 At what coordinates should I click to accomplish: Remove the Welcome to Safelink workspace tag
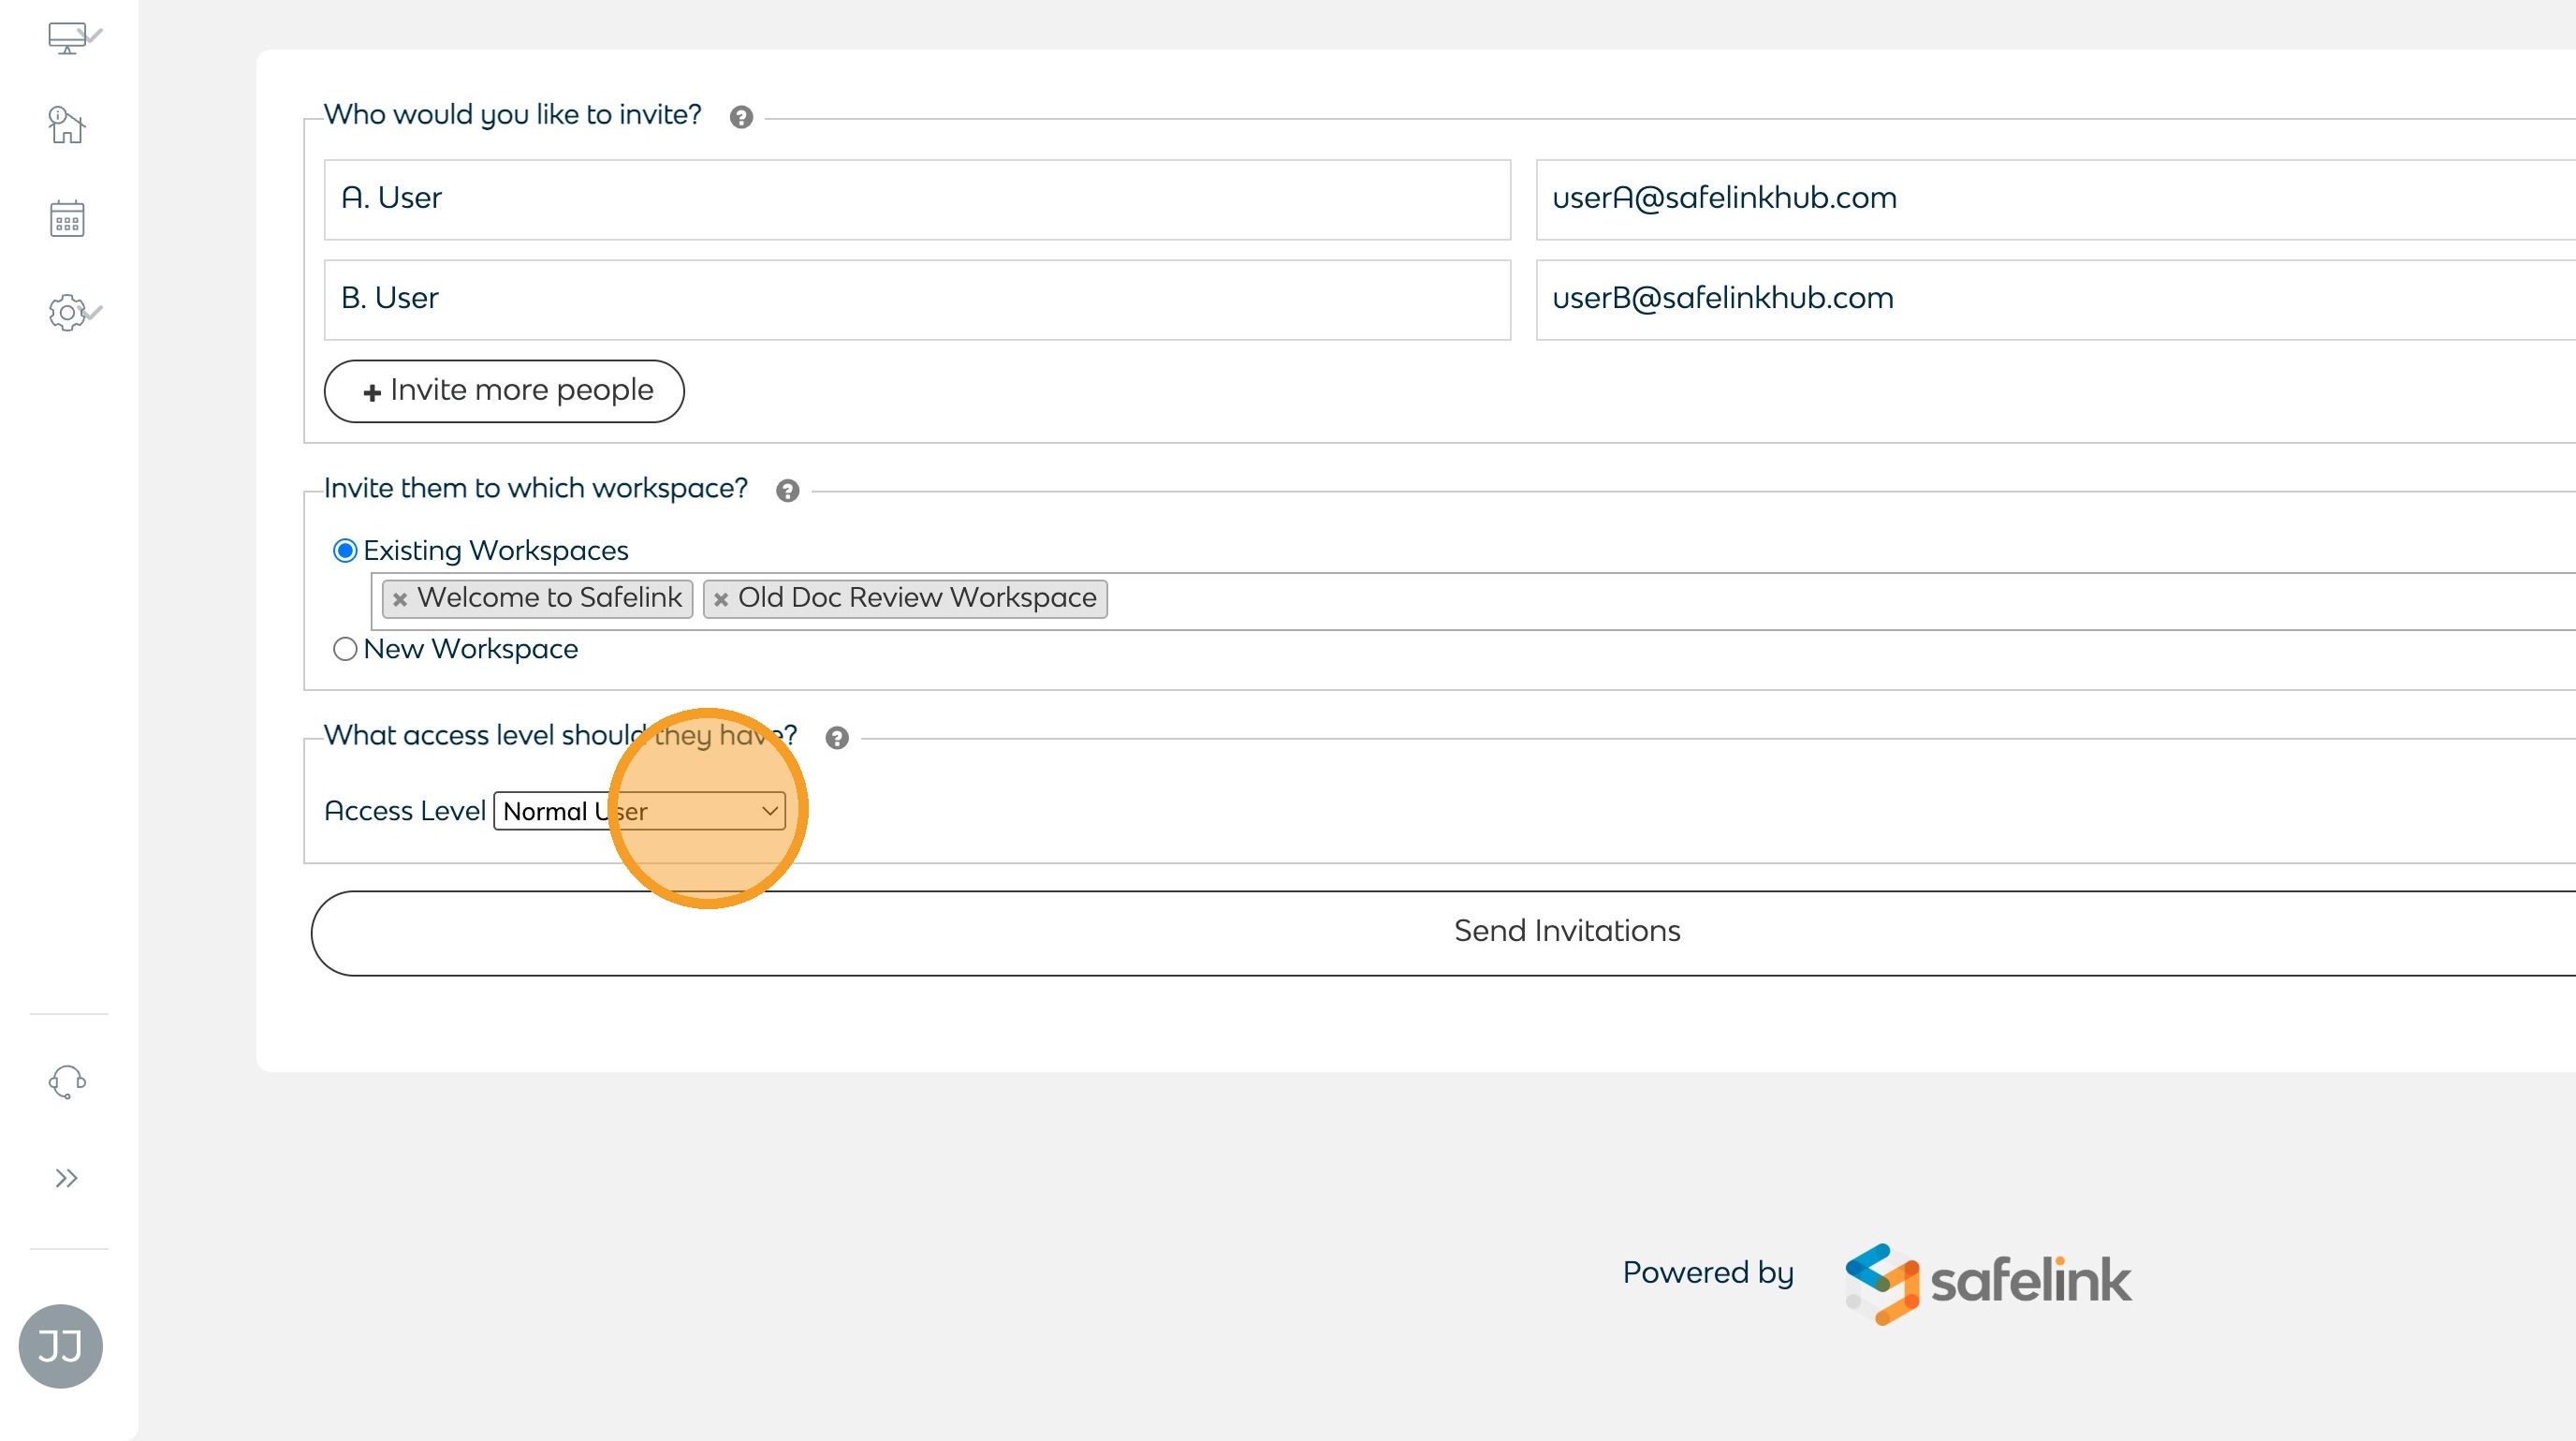(x=400, y=599)
